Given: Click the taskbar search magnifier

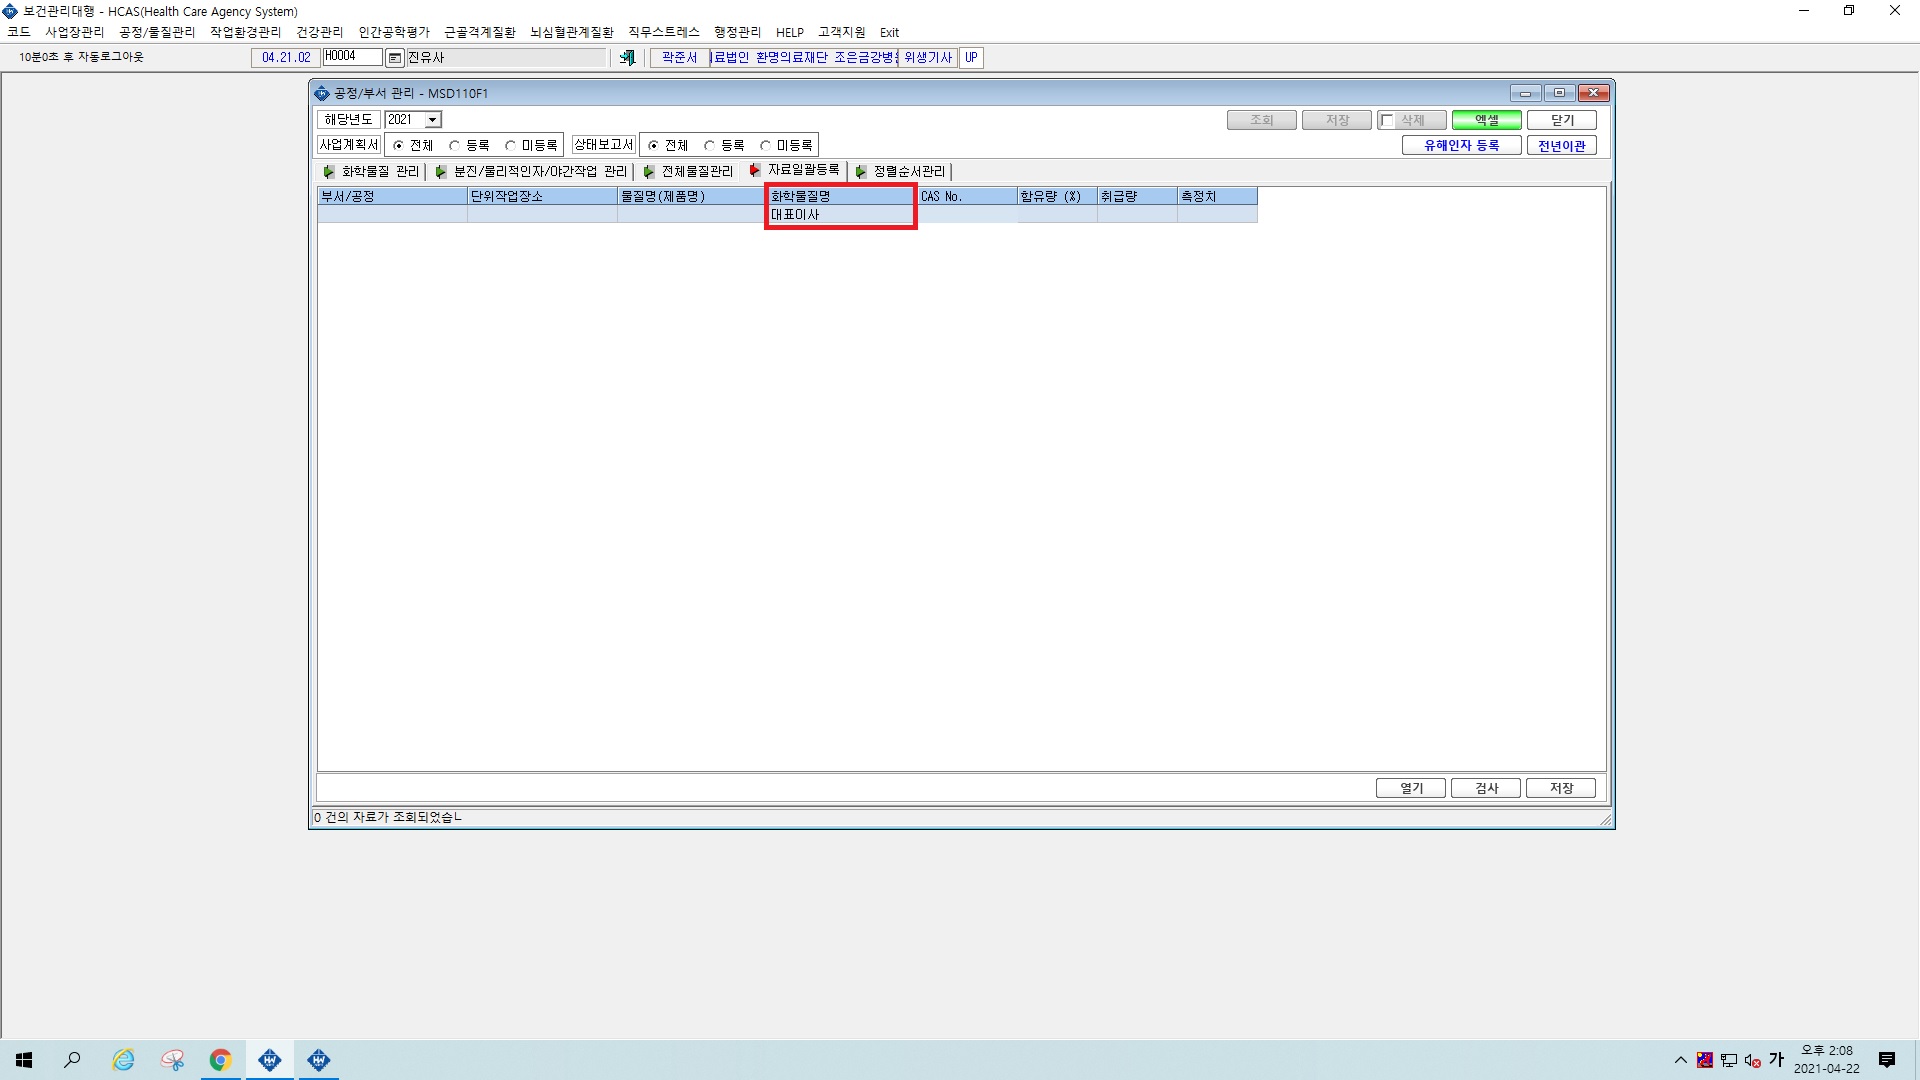Looking at the screenshot, I should tap(72, 1060).
